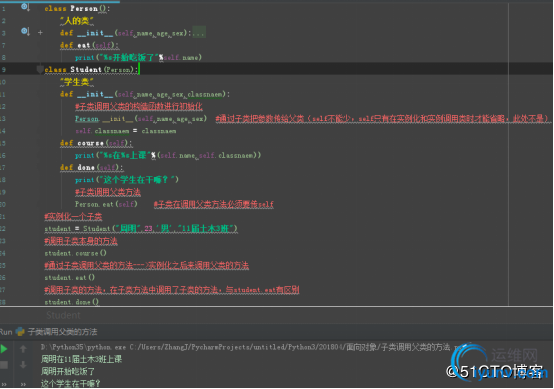This screenshot has width=554, height=389.
Task: Click console output '这个学生在干嘛？'
Action: pyautogui.click(x=71, y=383)
